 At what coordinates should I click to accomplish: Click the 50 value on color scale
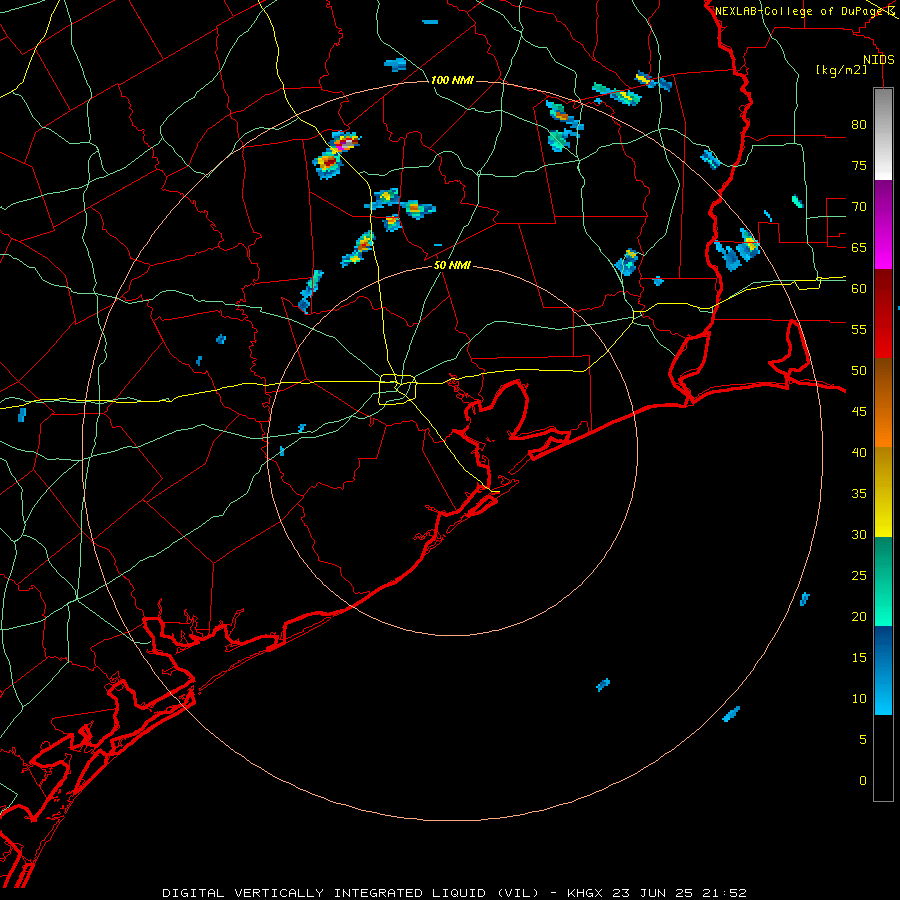[x=859, y=371]
